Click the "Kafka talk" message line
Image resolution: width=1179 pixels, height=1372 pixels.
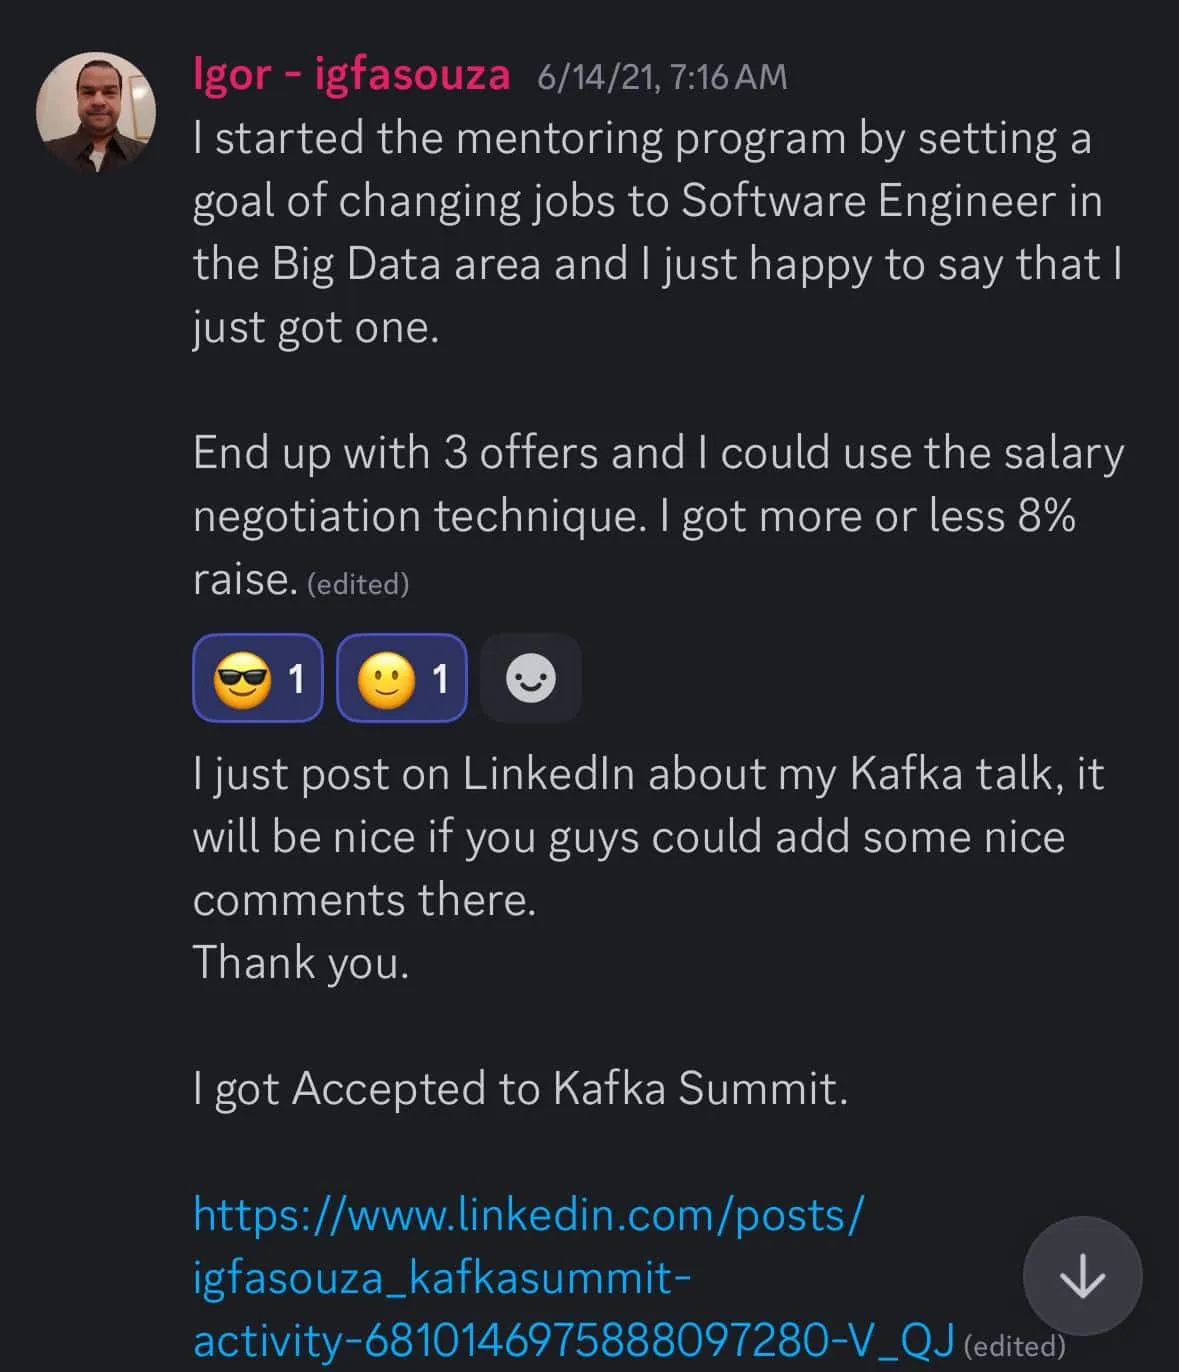pyautogui.click(x=647, y=774)
